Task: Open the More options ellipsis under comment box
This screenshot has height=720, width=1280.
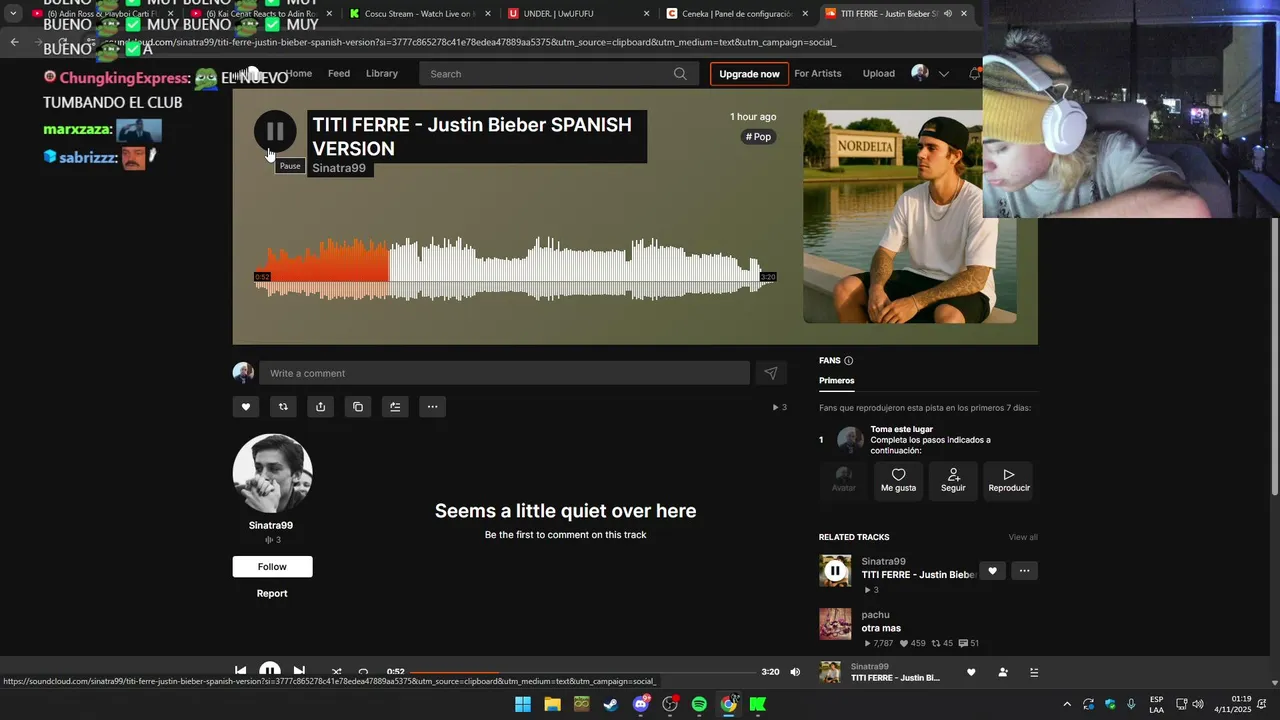Action: 432,407
